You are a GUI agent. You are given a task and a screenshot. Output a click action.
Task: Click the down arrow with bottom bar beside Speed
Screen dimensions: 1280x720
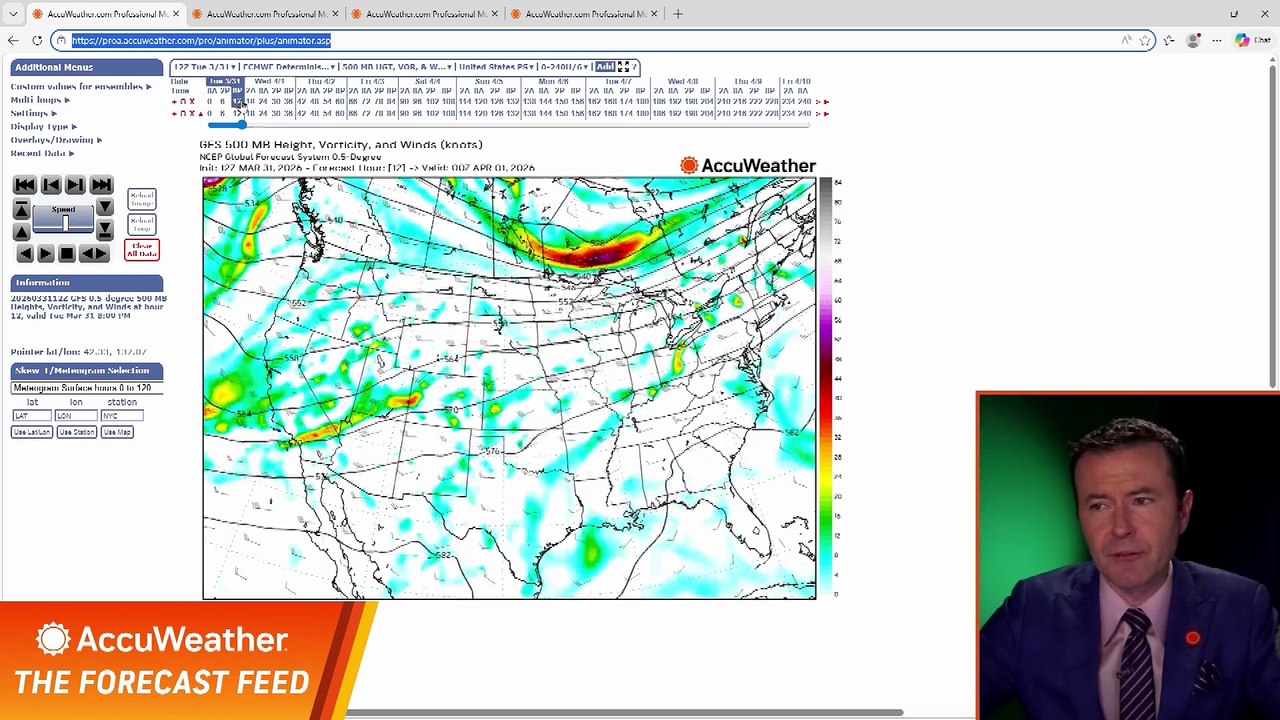(x=105, y=231)
